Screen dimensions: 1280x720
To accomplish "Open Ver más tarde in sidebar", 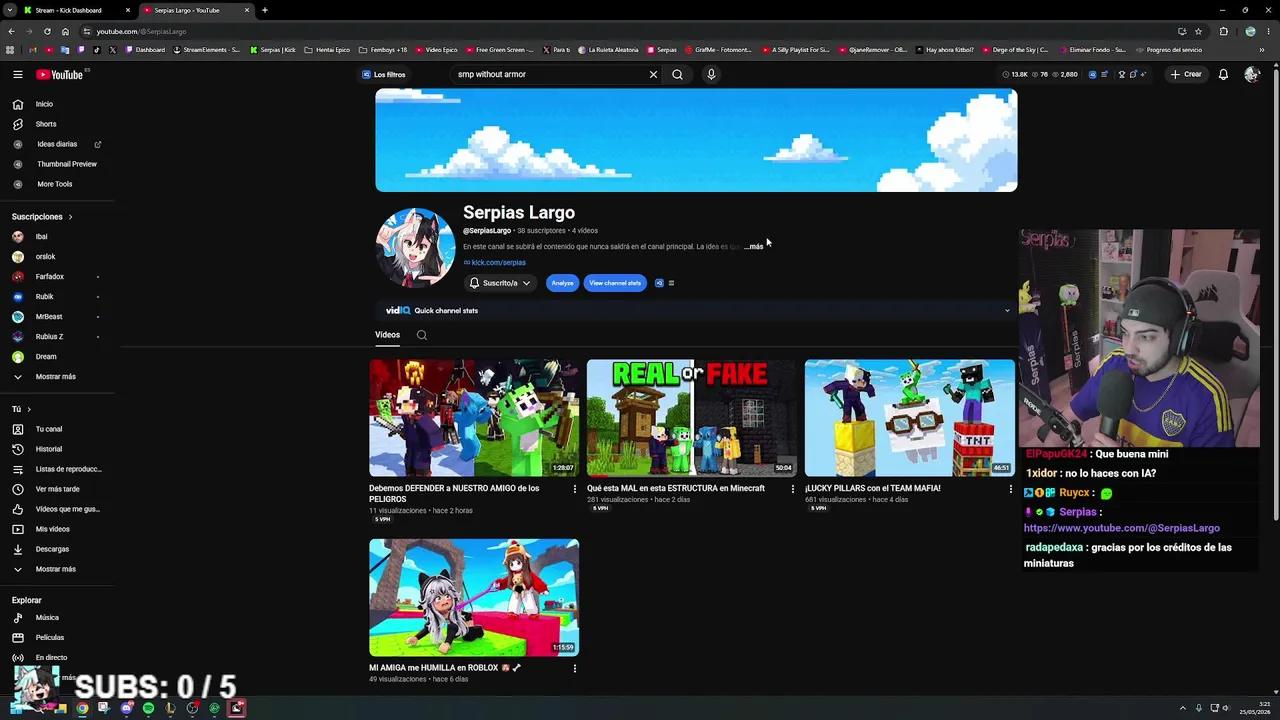I will (57, 489).
